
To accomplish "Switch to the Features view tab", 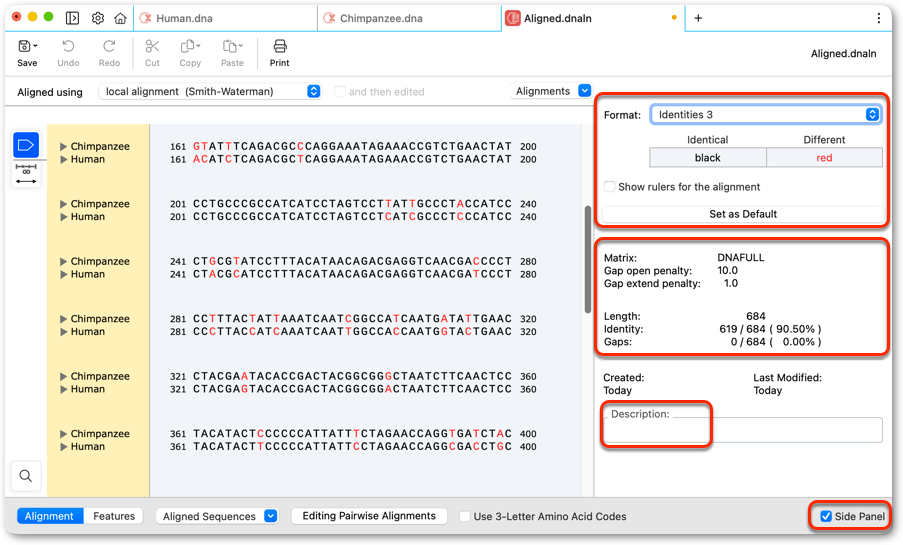I will pyautogui.click(x=114, y=516).
